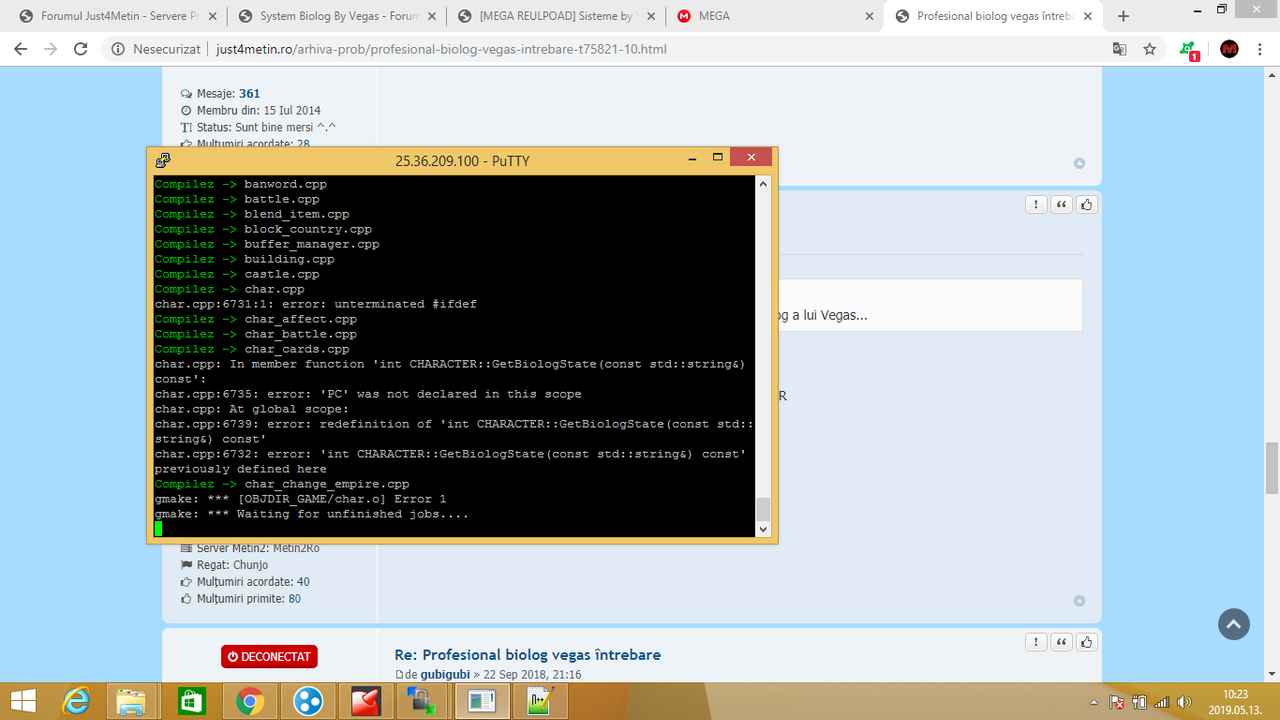Launch Internet Explorer from taskbar
1280x720 pixels.
[76, 702]
